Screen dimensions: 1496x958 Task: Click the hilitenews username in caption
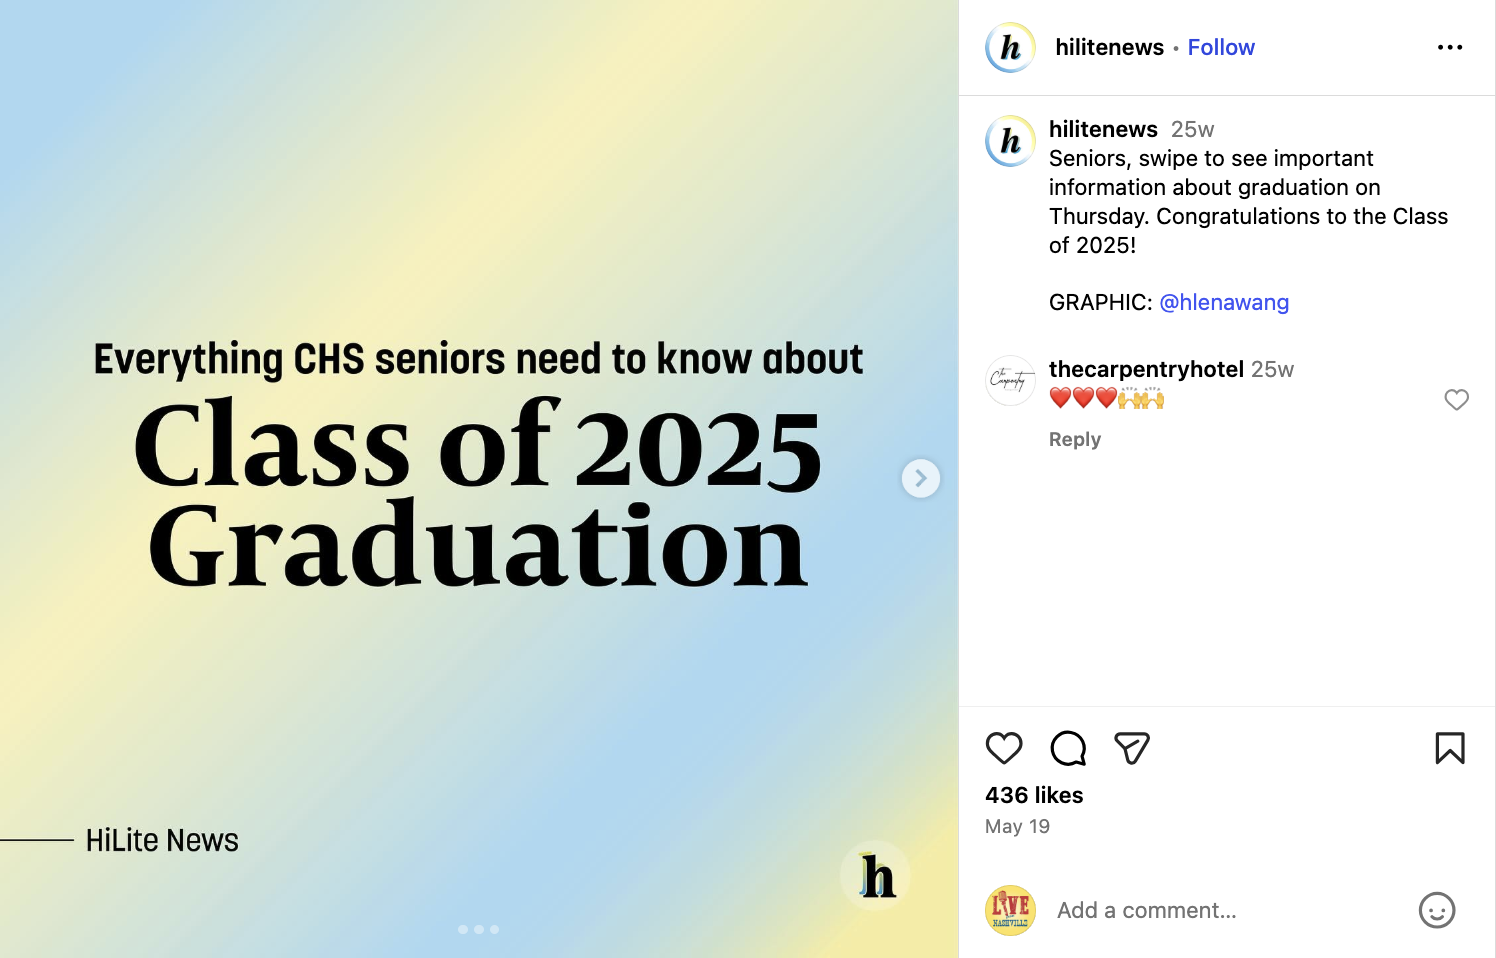(x=1103, y=129)
